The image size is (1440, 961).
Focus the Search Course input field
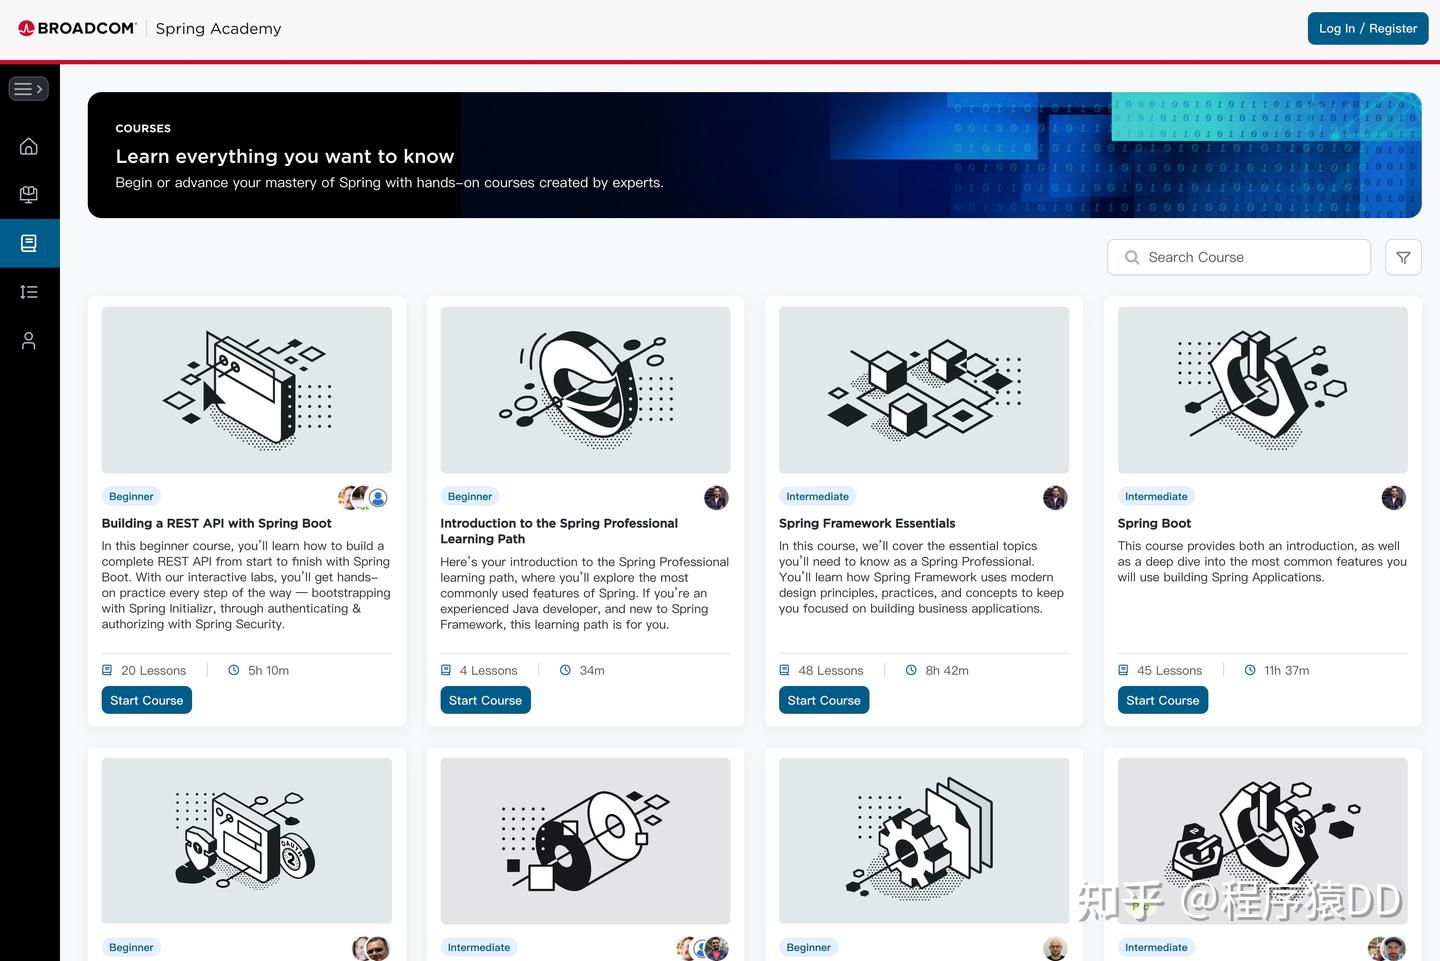(1239, 257)
